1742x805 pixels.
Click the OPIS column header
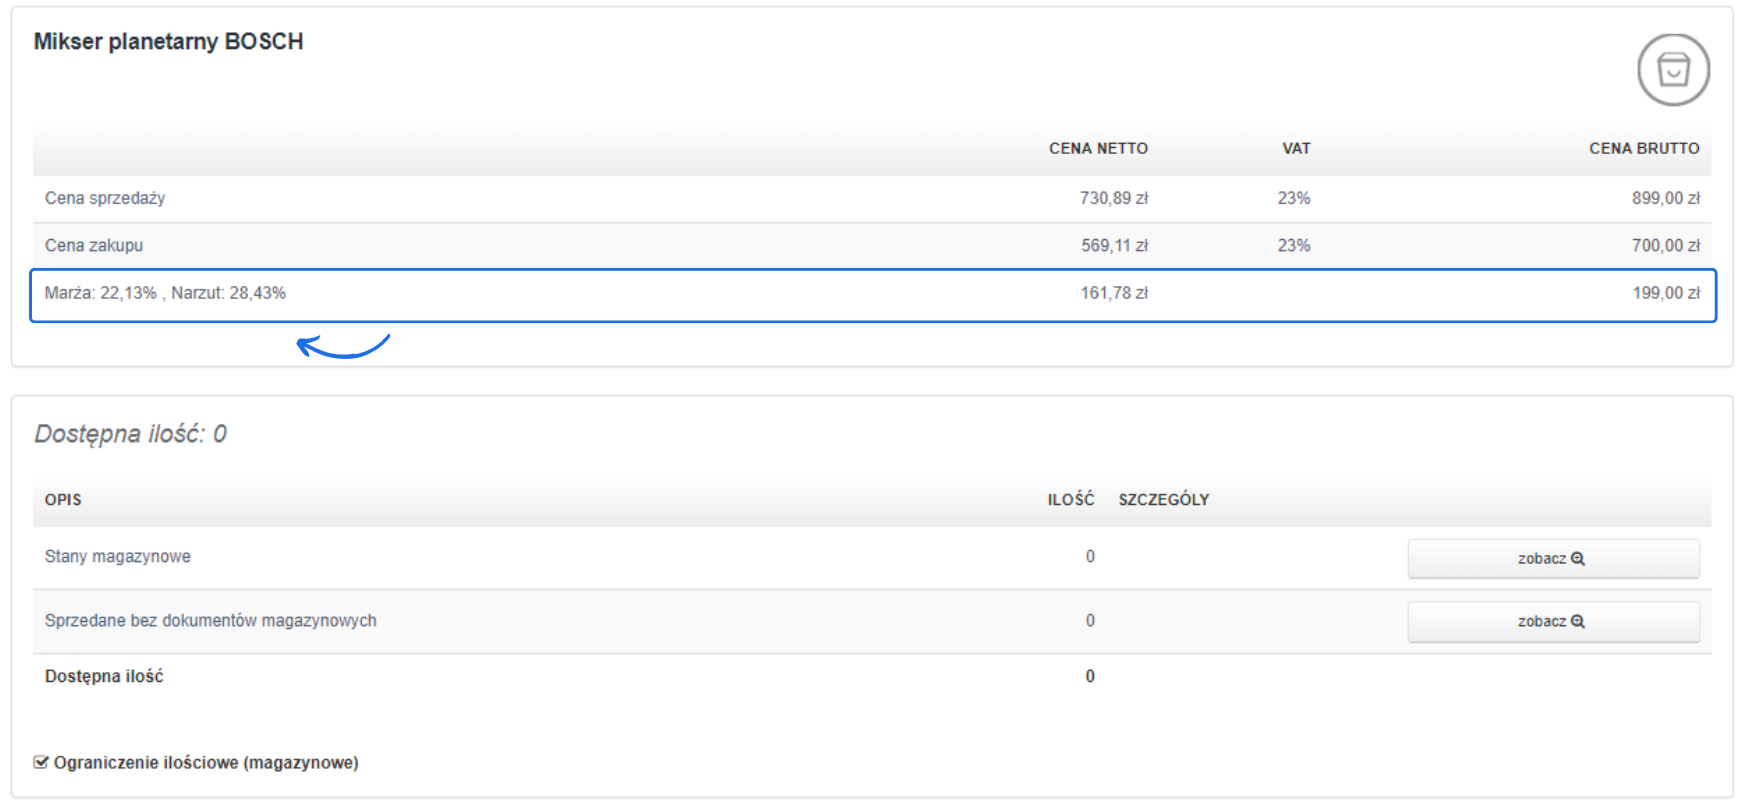pyautogui.click(x=63, y=500)
